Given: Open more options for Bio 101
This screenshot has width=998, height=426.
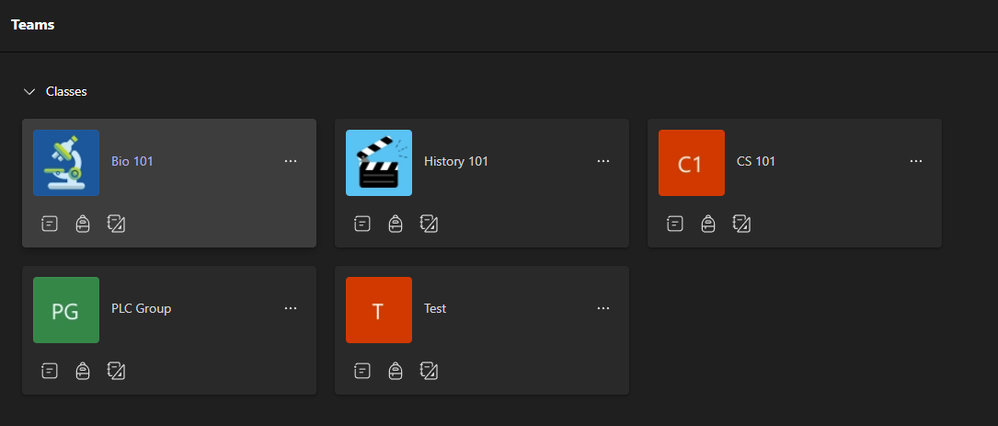Looking at the screenshot, I should 291,161.
